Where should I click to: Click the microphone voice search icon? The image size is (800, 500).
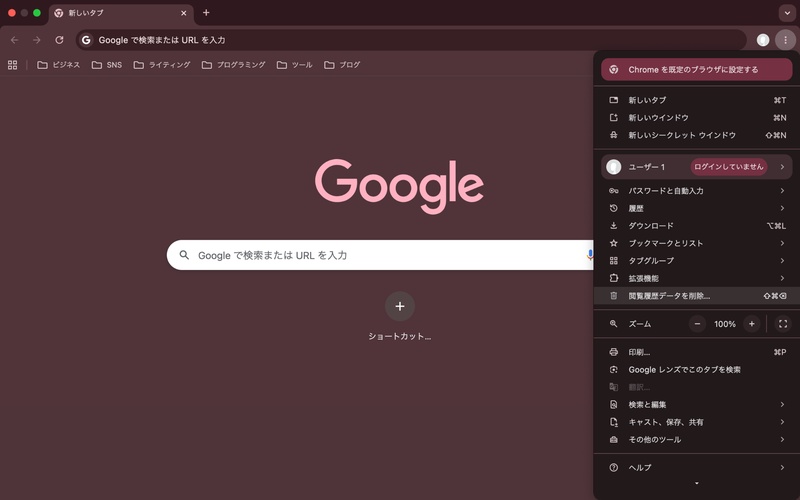pos(590,255)
